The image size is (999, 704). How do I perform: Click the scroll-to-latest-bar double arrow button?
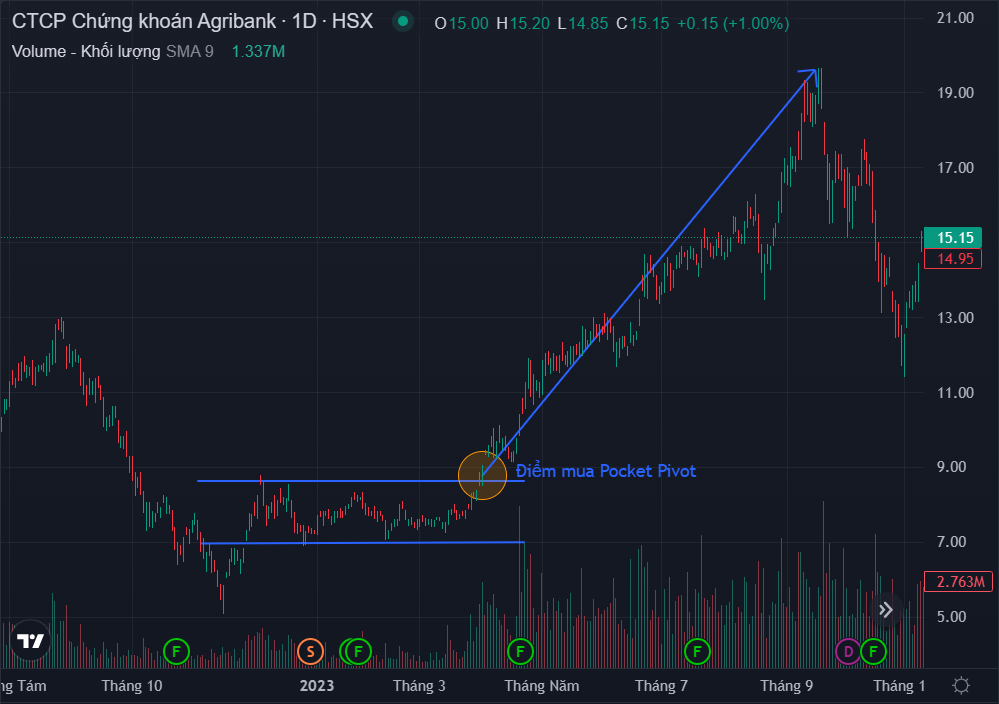tap(886, 610)
